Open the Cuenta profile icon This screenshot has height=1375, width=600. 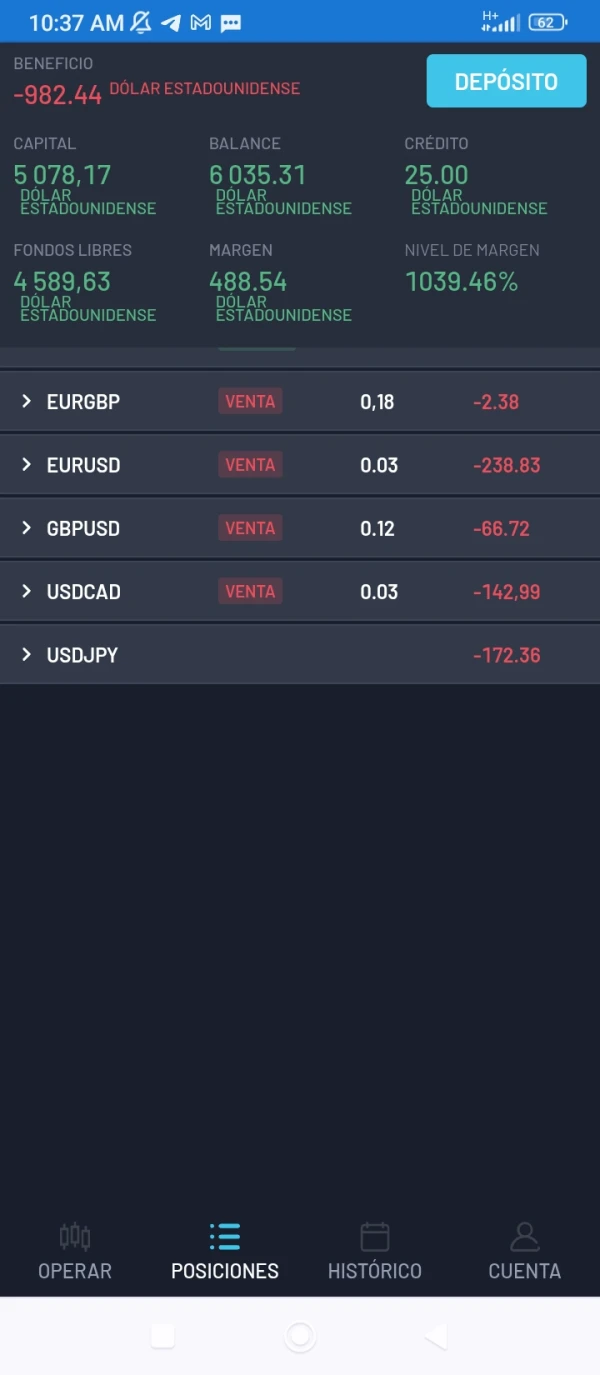pos(524,1237)
